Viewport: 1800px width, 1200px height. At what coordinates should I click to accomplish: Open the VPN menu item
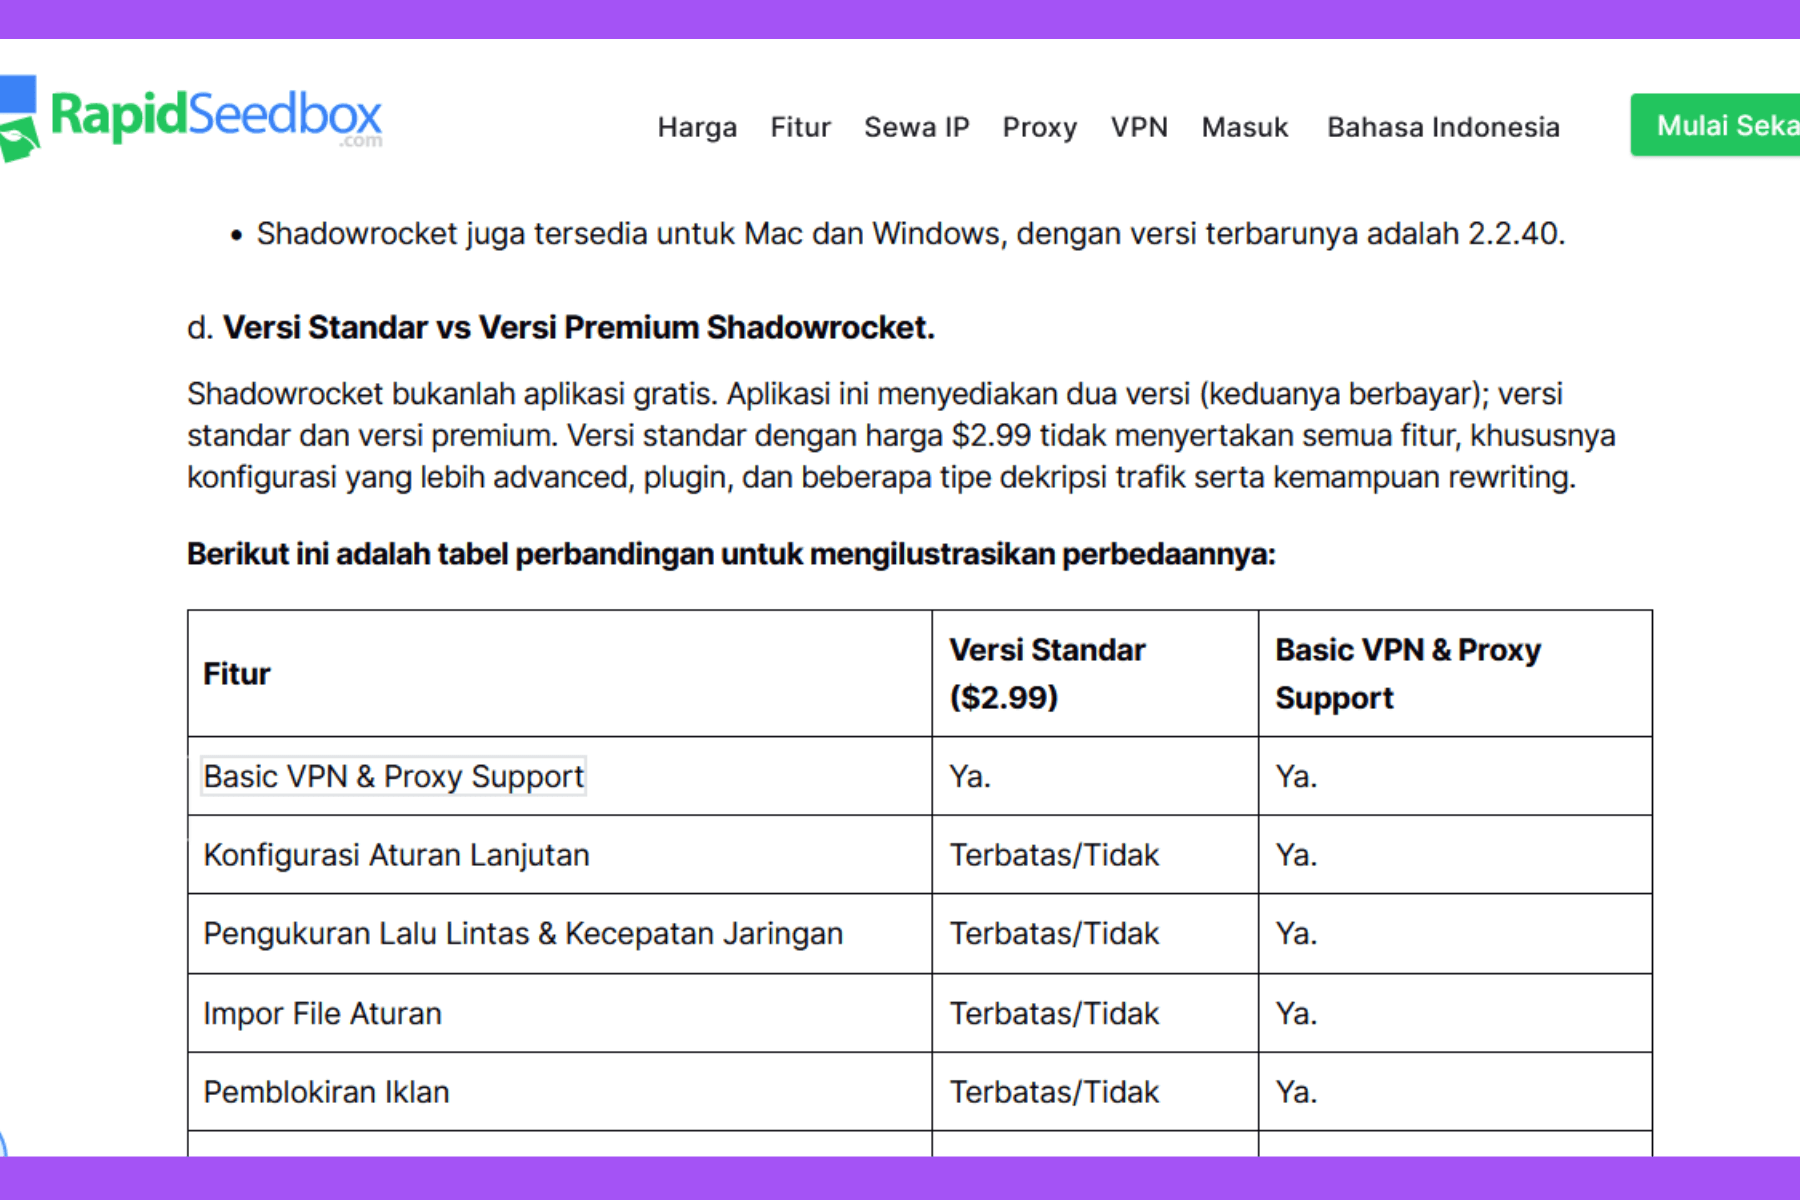tap(1139, 127)
